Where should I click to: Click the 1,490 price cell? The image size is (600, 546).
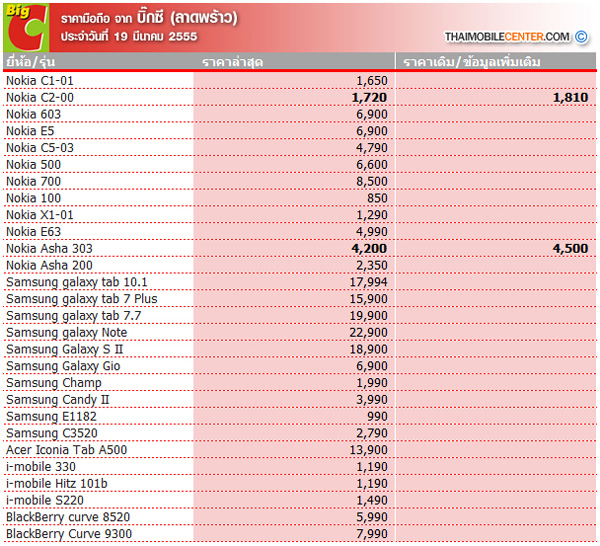(372, 501)
